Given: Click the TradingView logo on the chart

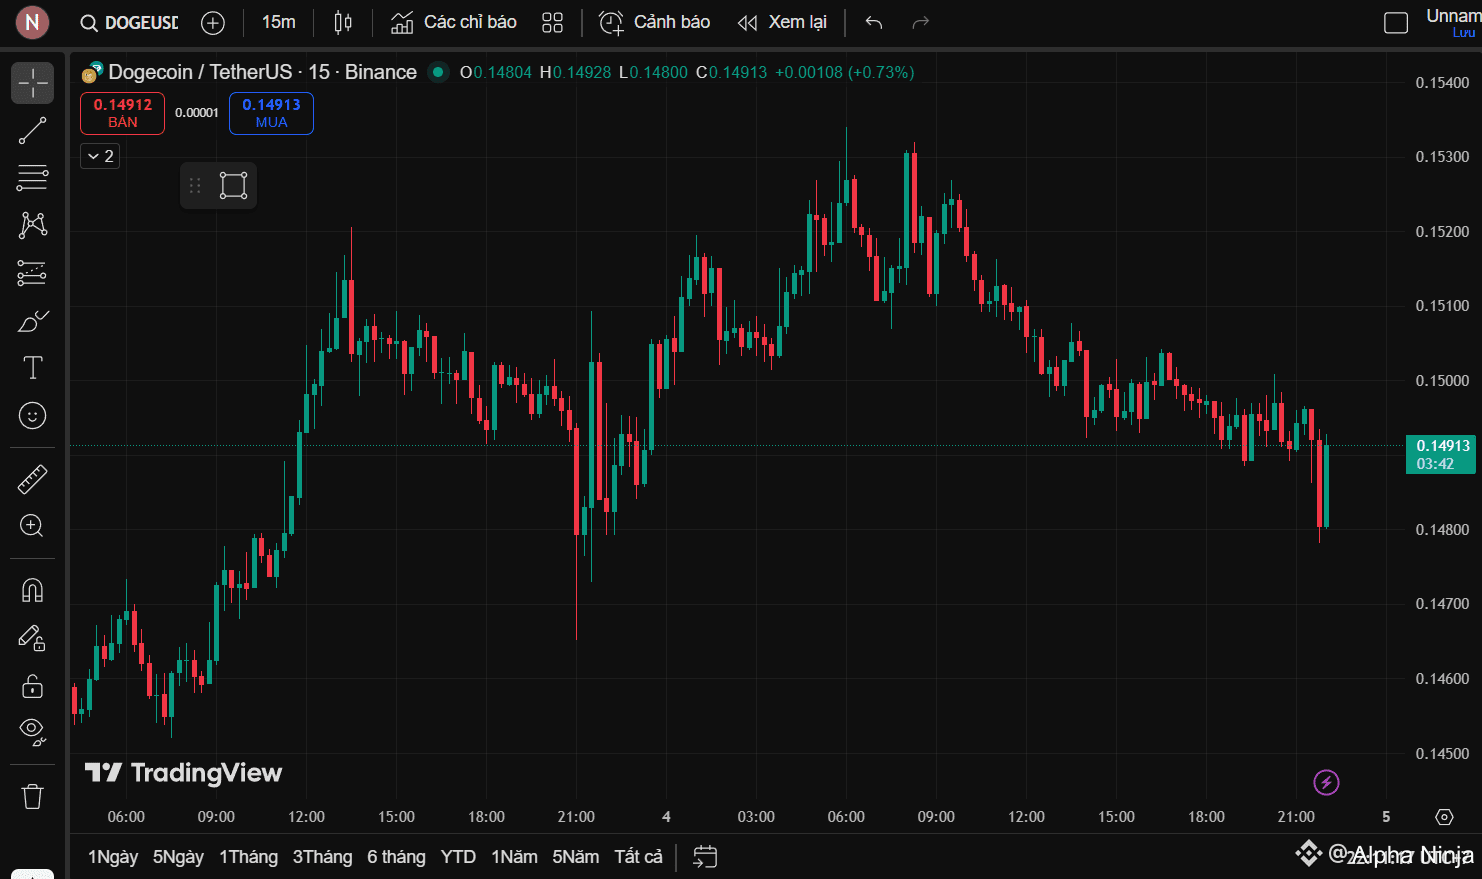Looking at the screenshot, I should point(184,772).
